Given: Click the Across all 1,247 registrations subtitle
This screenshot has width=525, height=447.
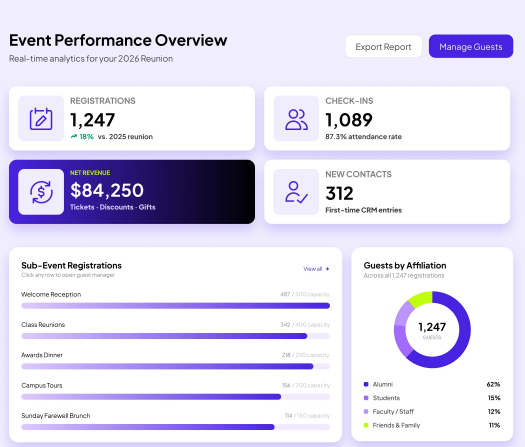Looking at the screenshot, I should point(404,276).
